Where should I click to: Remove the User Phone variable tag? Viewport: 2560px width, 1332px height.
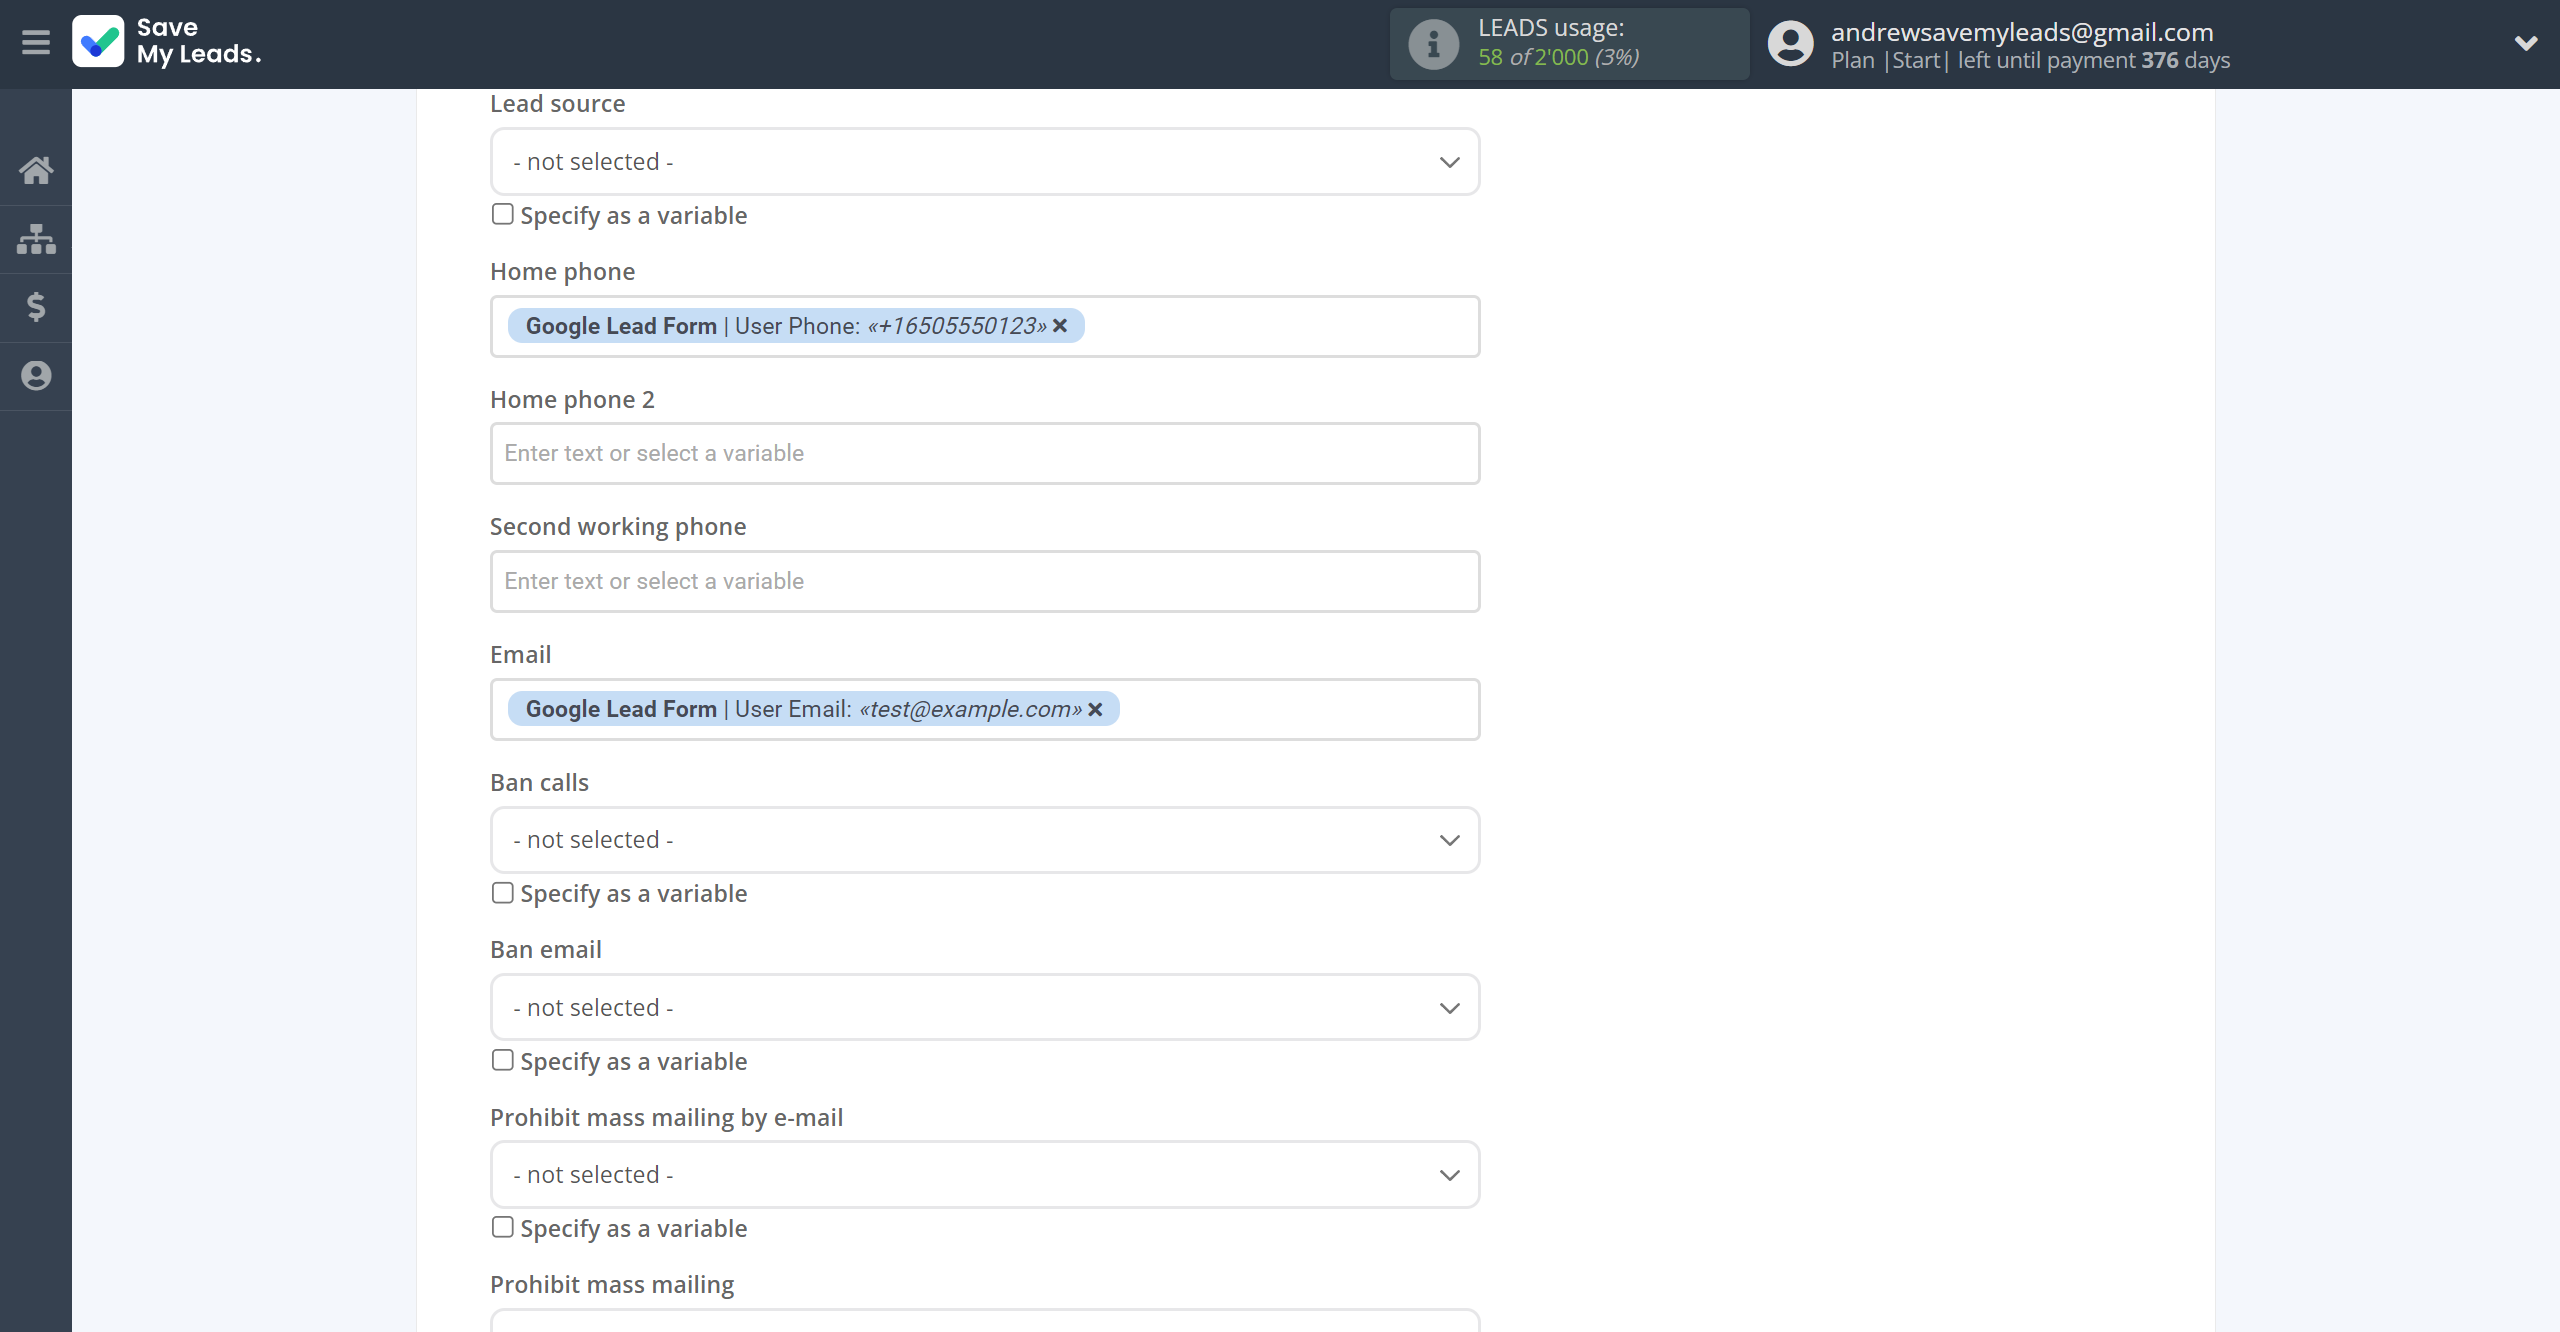(1060, 326)
